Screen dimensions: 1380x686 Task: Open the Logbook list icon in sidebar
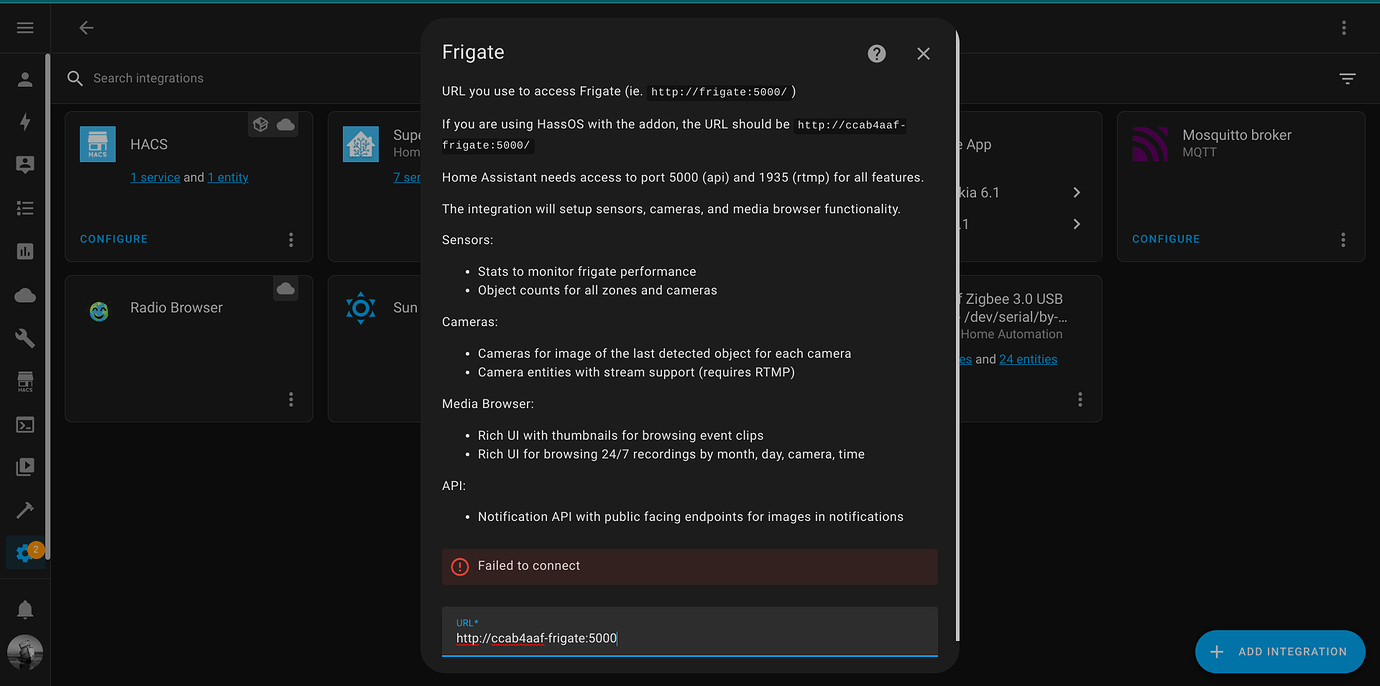click(25, 207)
